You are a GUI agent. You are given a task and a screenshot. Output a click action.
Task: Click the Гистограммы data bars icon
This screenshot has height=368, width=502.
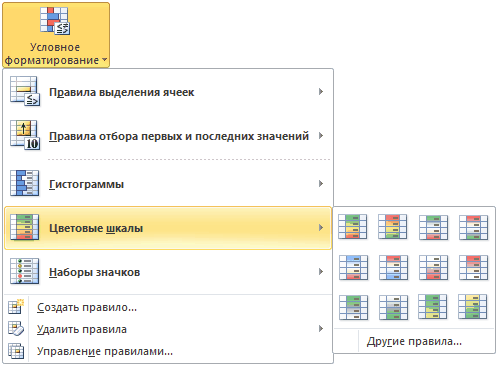click(x=24, y=183)
